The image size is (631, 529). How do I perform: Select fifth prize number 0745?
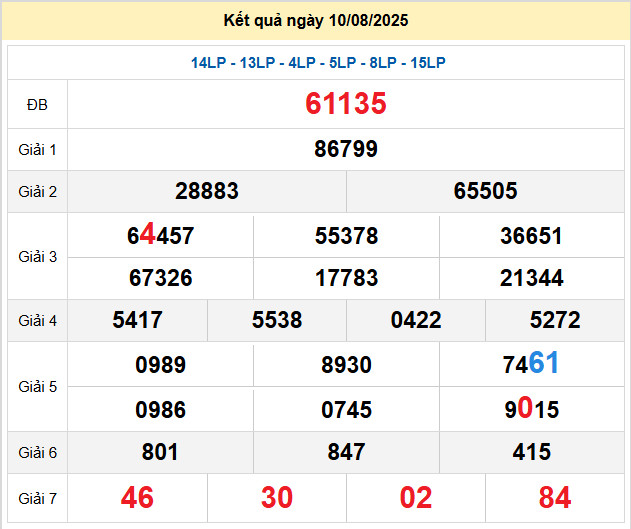click(346, 410)
